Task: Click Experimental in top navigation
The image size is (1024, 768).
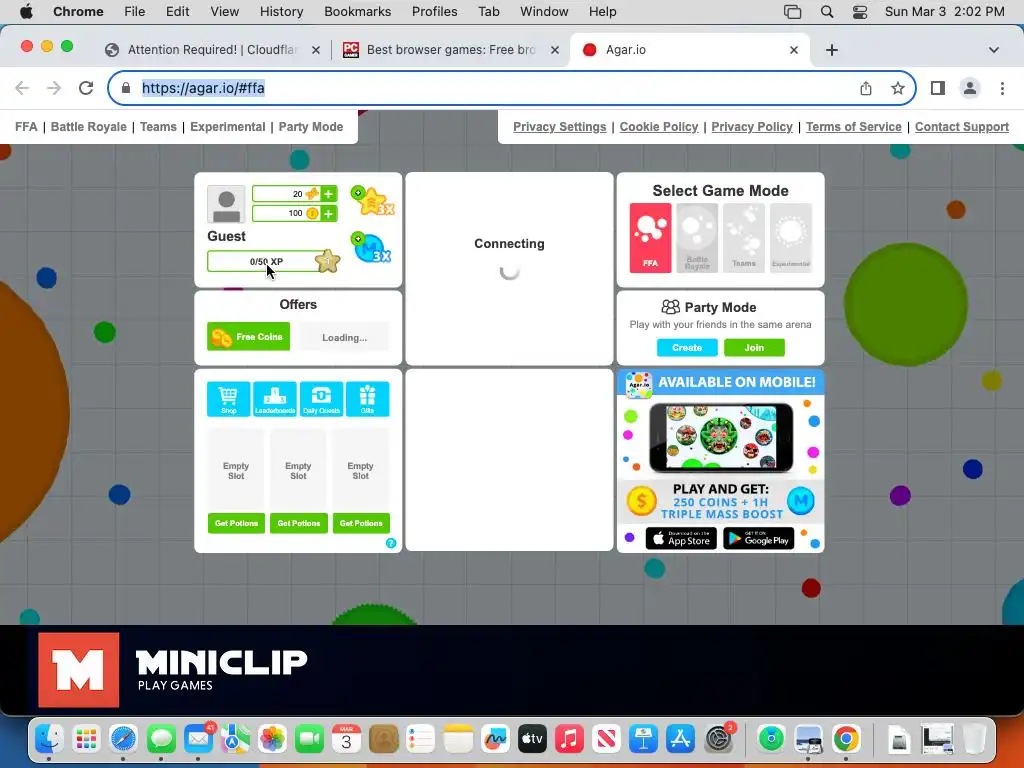Action: point(228,127)
